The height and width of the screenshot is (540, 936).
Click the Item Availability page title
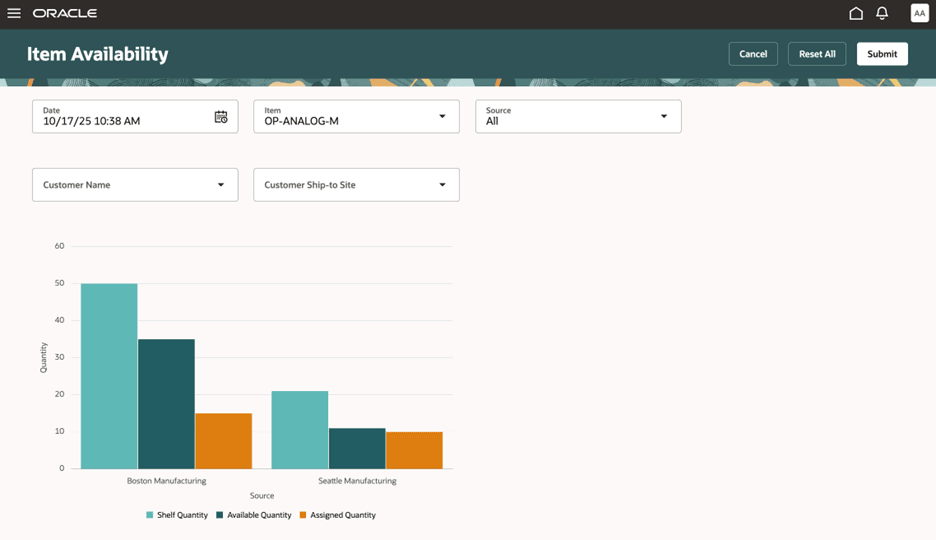pos(97,54)
